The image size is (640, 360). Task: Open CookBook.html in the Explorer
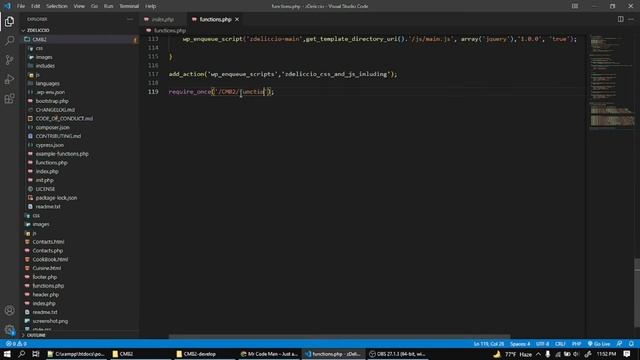pyautogui.click(x=50, y=259)
